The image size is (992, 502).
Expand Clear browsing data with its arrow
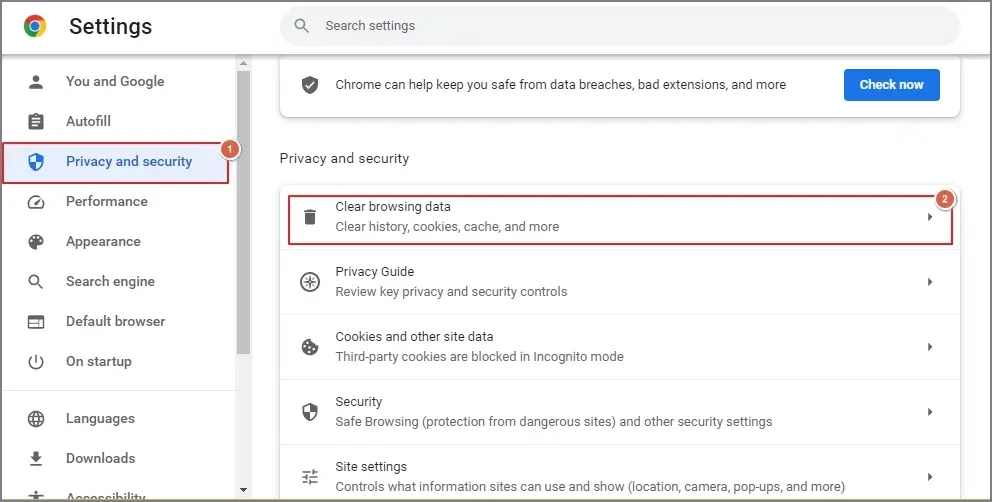[x=930, y=217]
